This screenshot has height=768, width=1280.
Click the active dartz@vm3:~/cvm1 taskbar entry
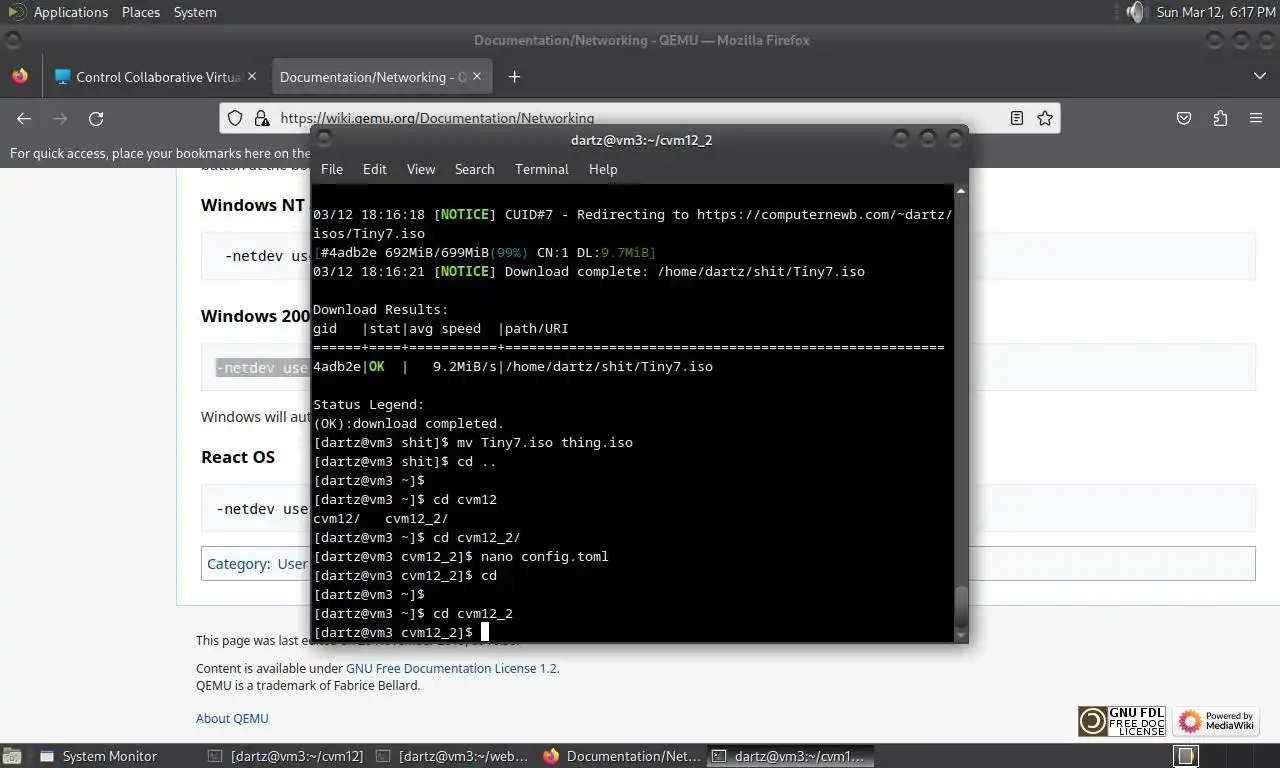tap(789, 756)
